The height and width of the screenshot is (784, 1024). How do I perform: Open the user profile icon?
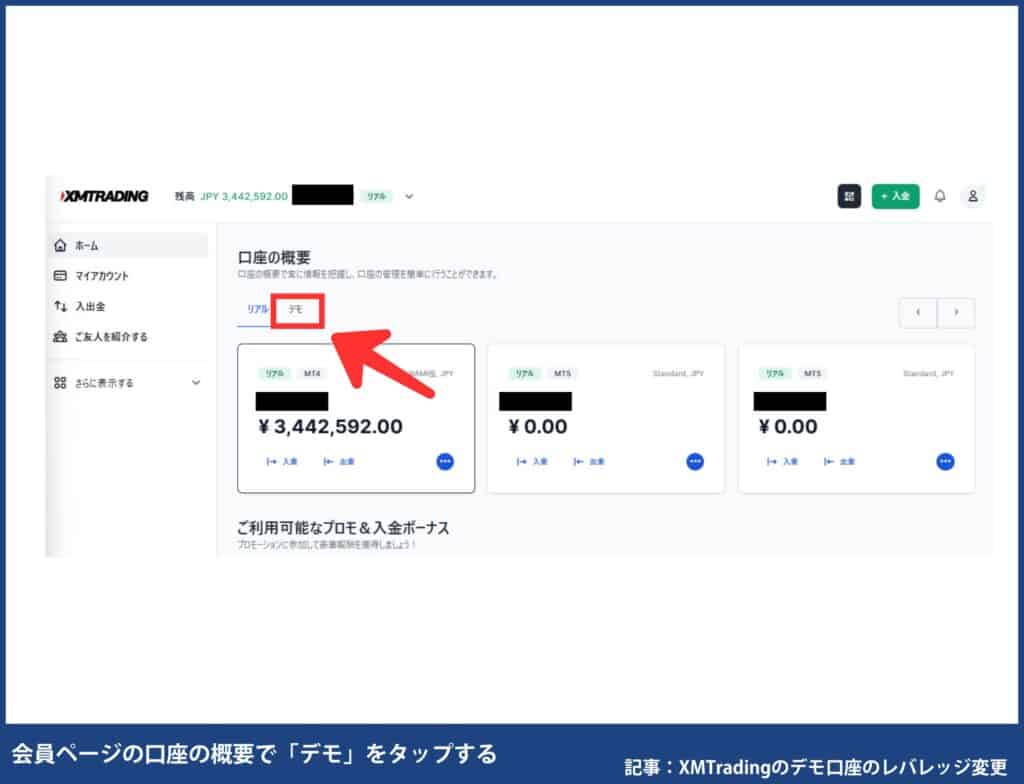coord(972,196)
